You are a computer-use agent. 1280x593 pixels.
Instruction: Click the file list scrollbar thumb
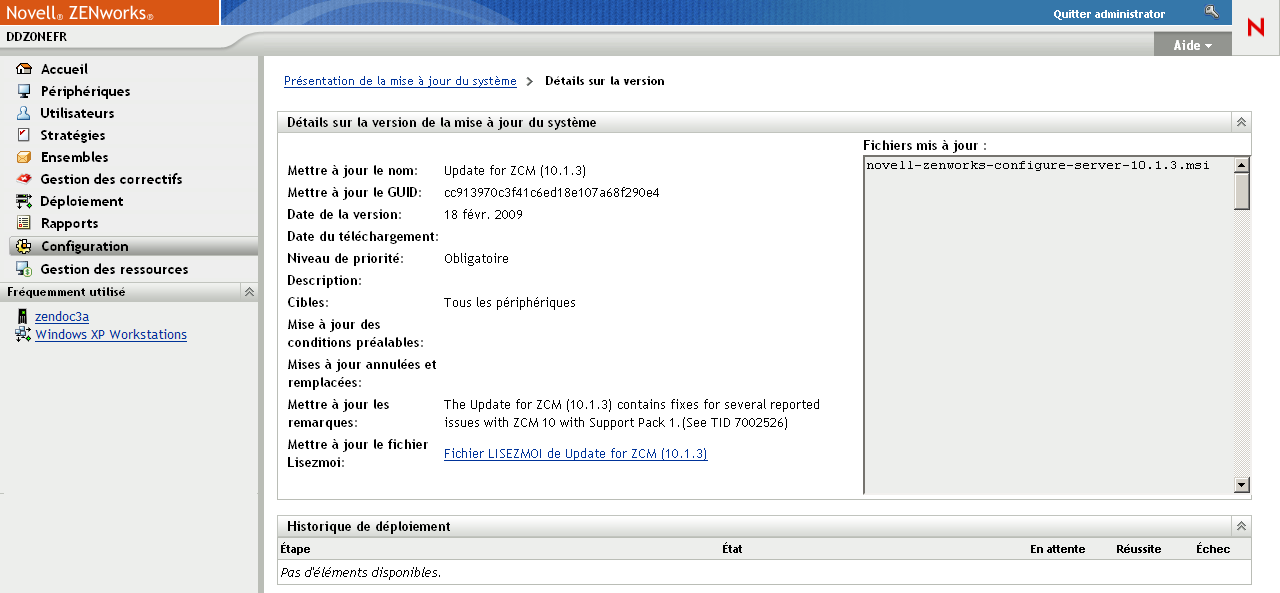tap(1242, 191)
